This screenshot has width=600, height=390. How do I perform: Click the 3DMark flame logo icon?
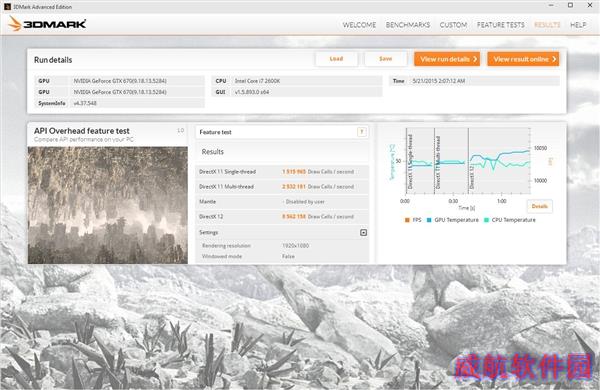click(15, 24)
